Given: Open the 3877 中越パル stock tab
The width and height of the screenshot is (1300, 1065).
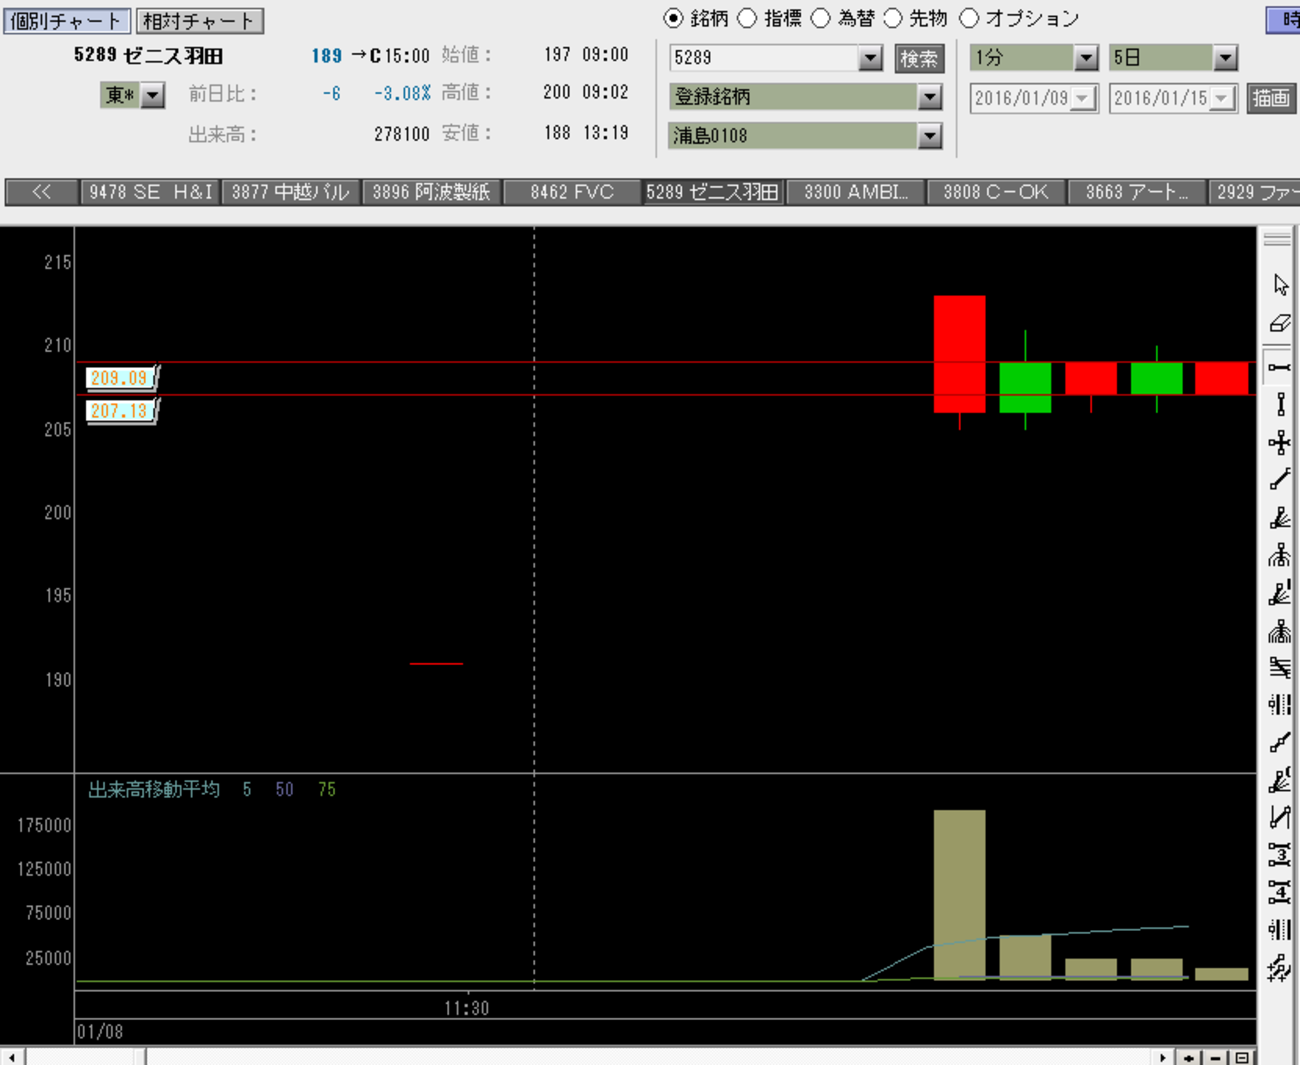Looking at the screenshot, I should [290, 192].
